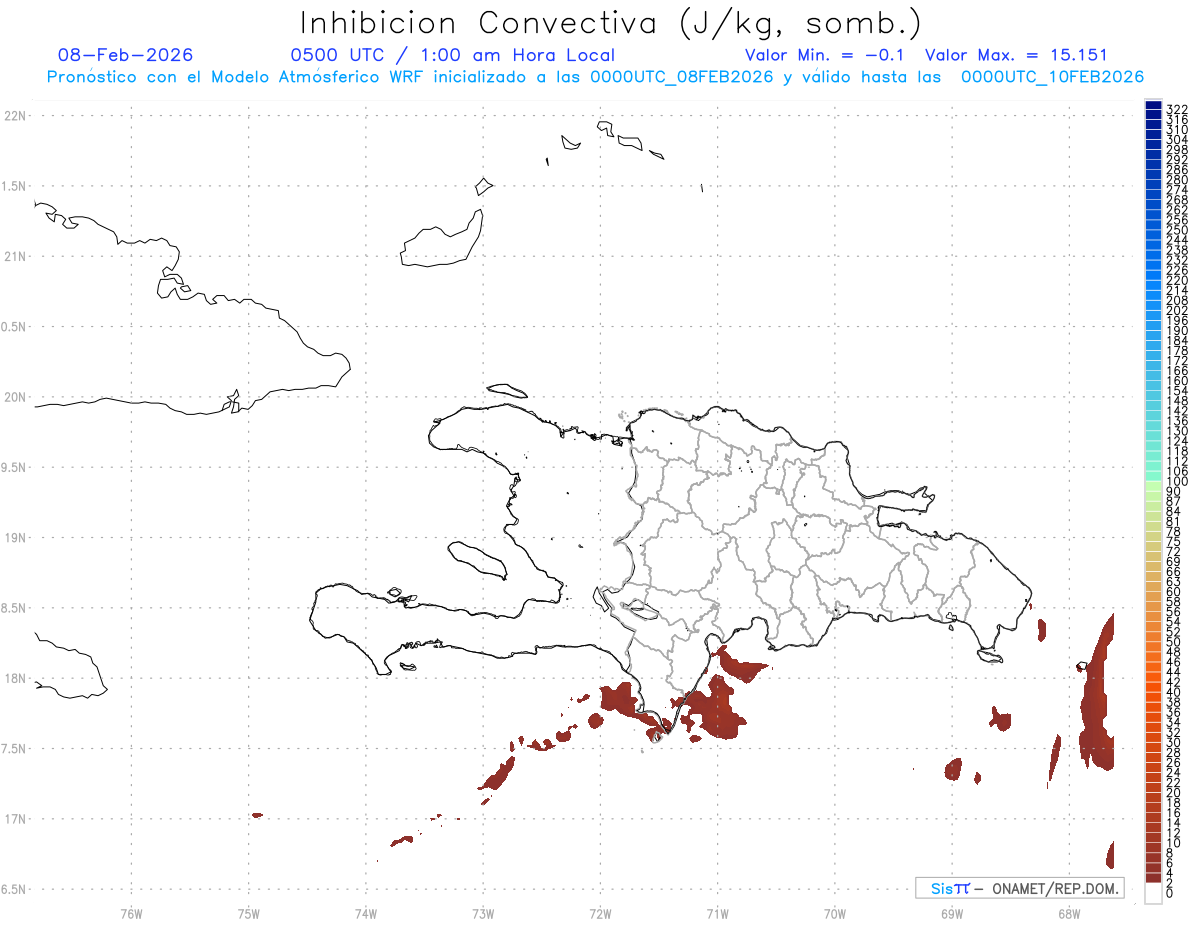Screen dimensions: 1200x927
Task: Click the '18N' latitude label
Action: tap(15, 678)
